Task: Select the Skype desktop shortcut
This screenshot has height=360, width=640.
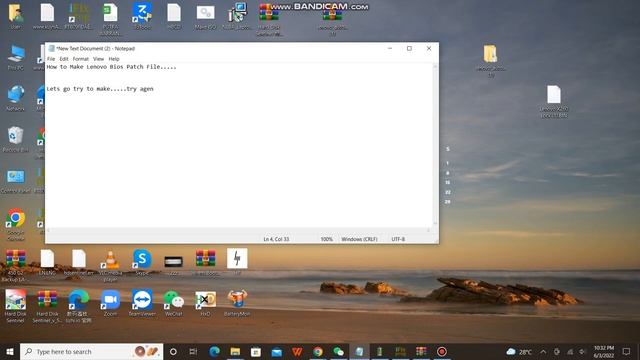Action: (x=142, y=262)
